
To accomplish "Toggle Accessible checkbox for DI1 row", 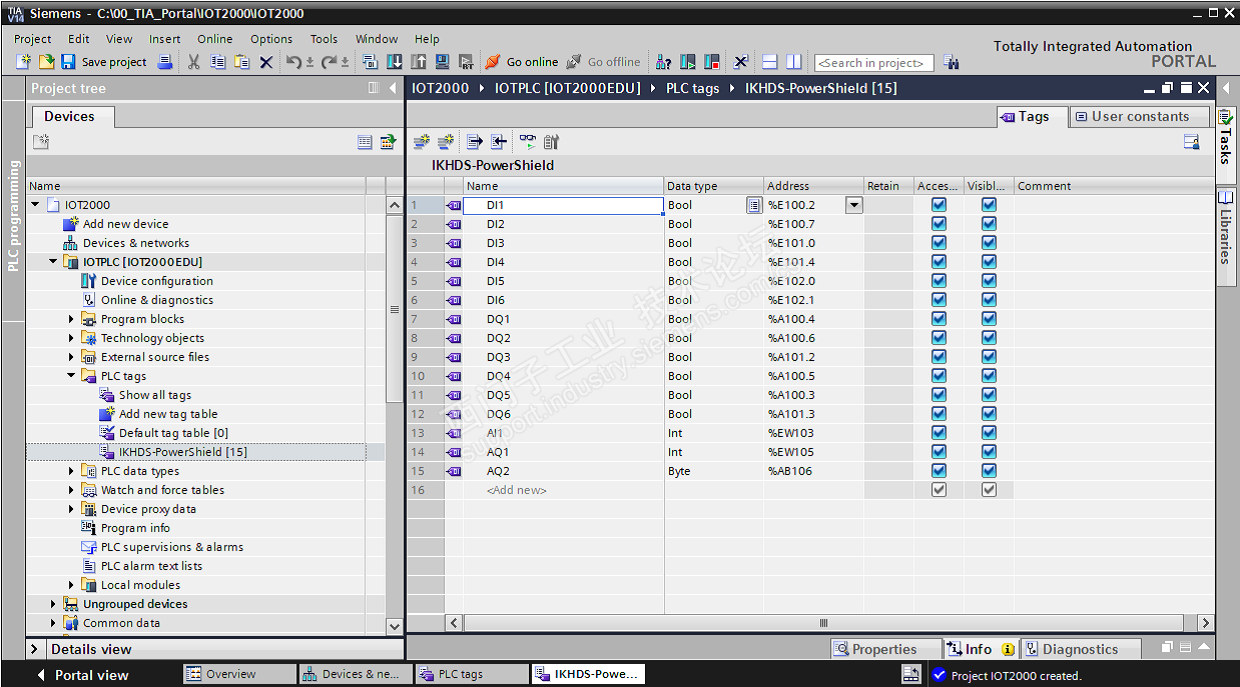I will pos(939,205).
